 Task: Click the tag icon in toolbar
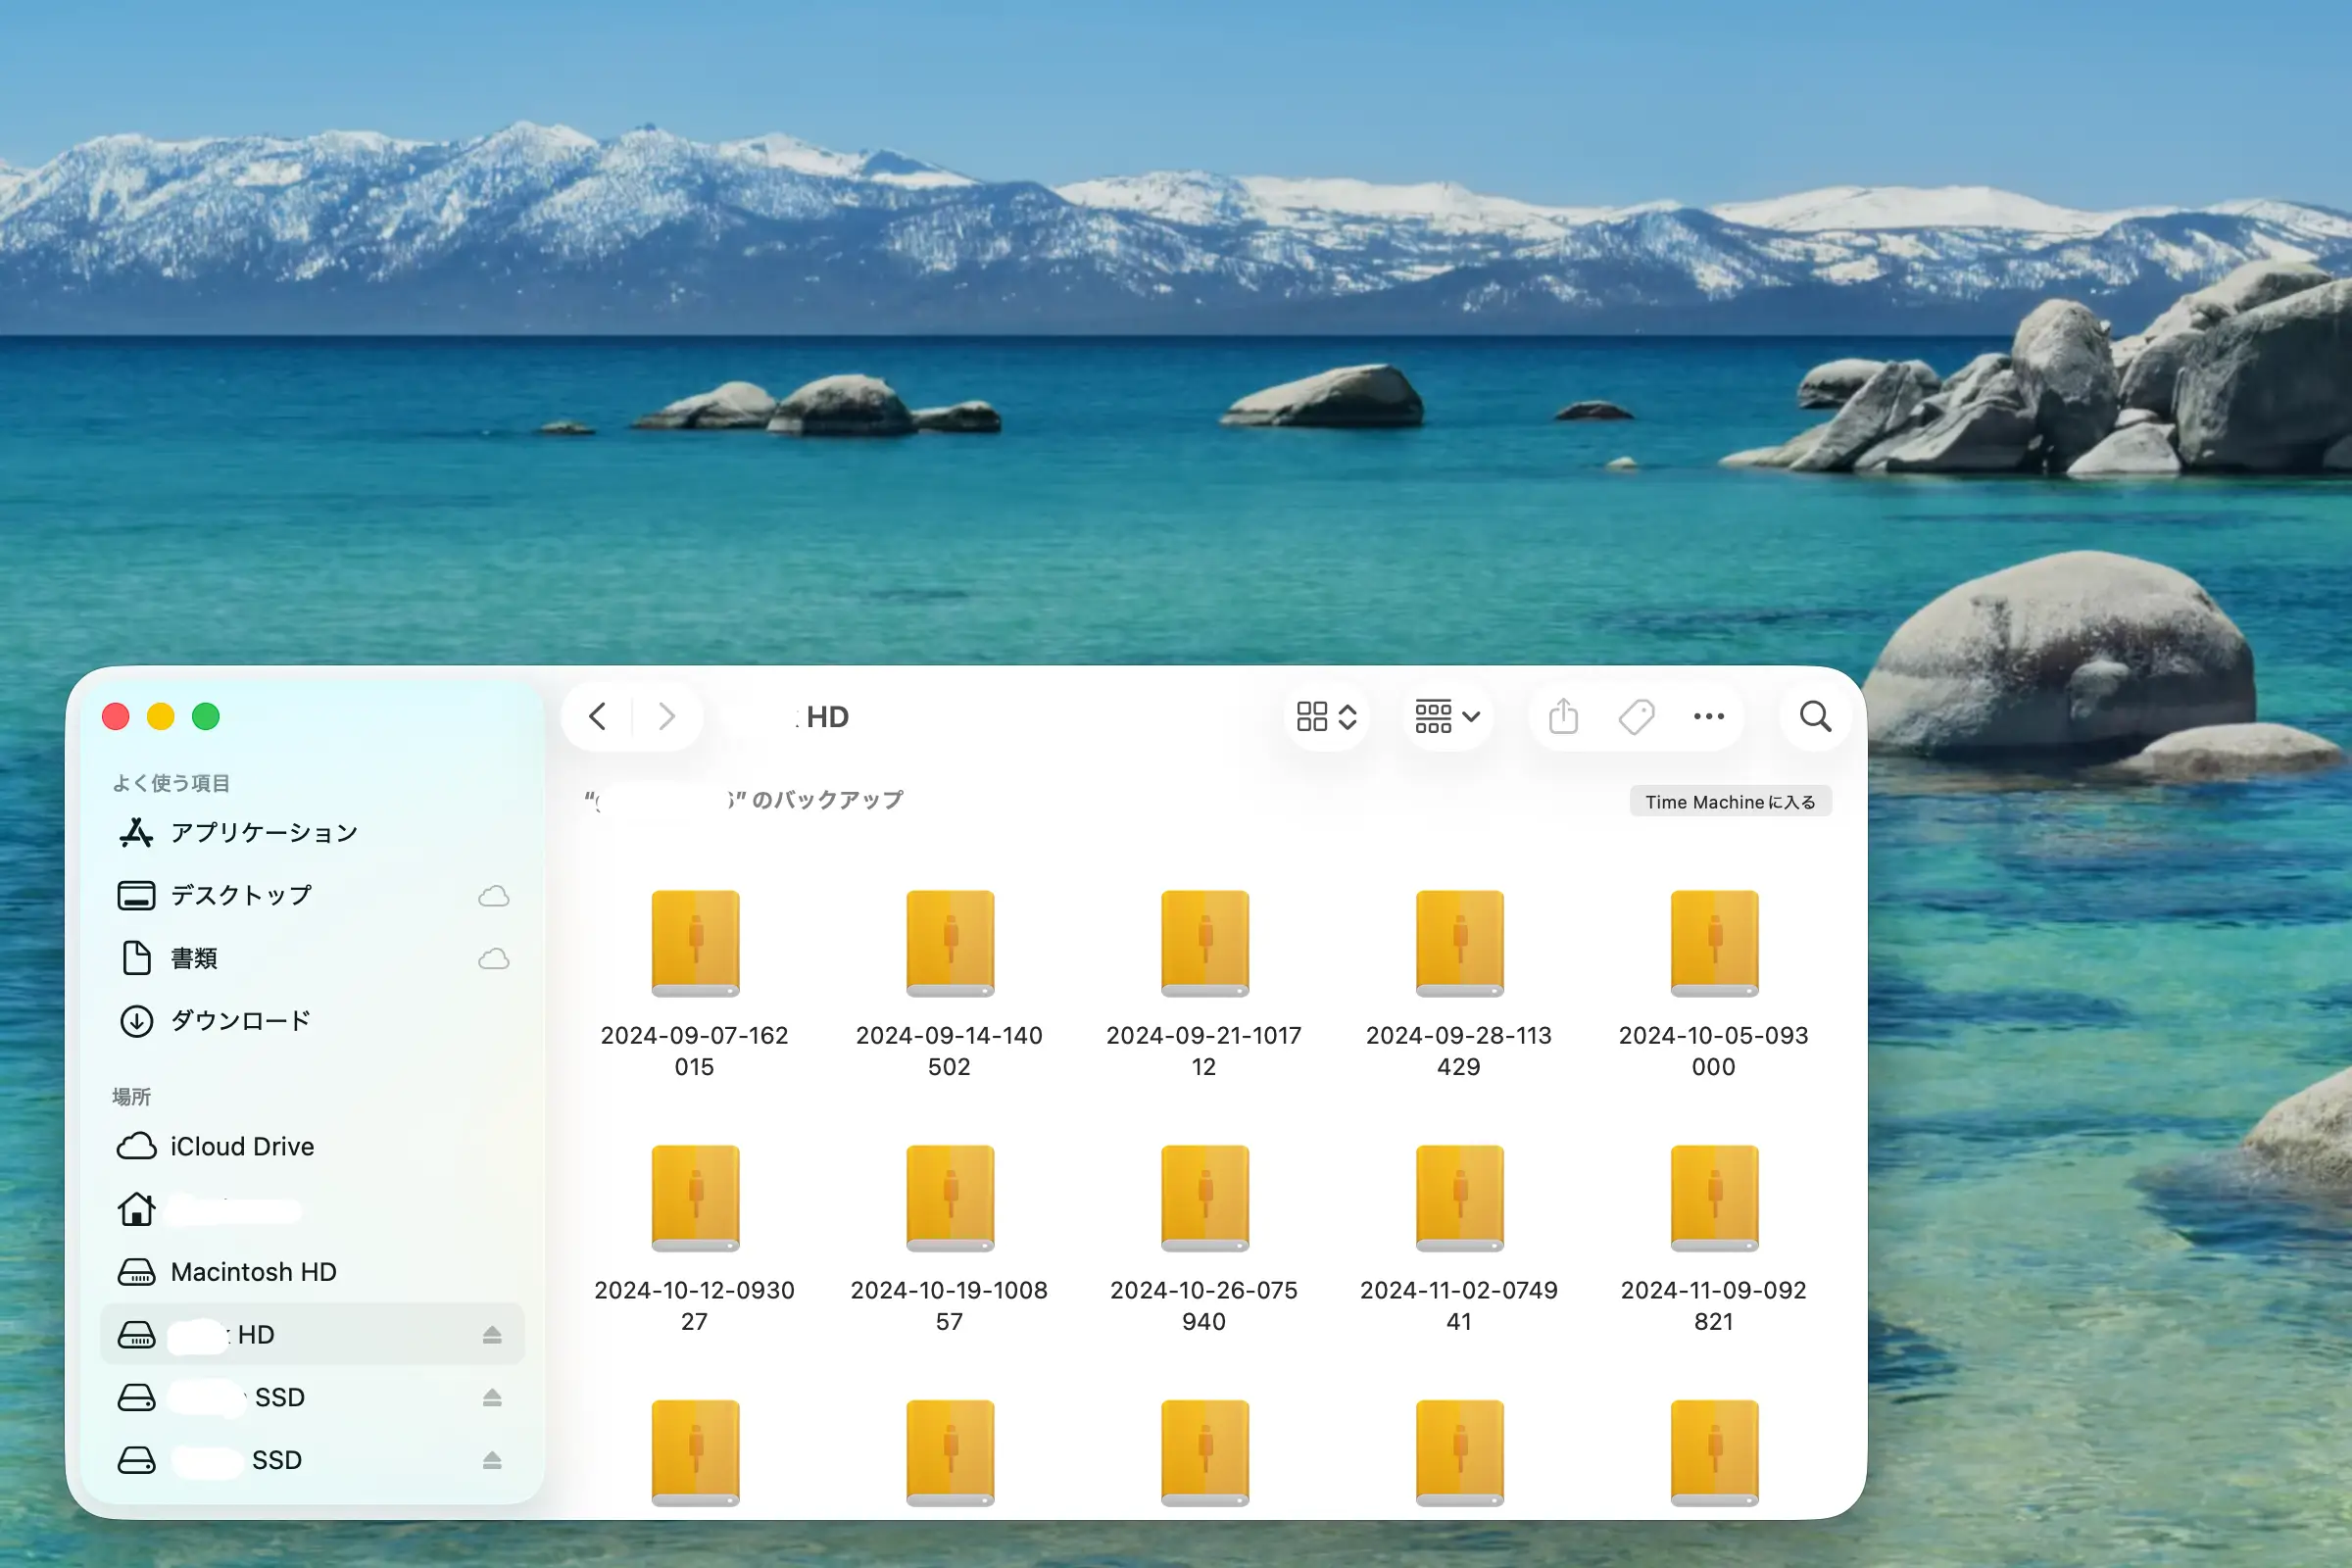pyautogui.click(x=1636, y=716)
